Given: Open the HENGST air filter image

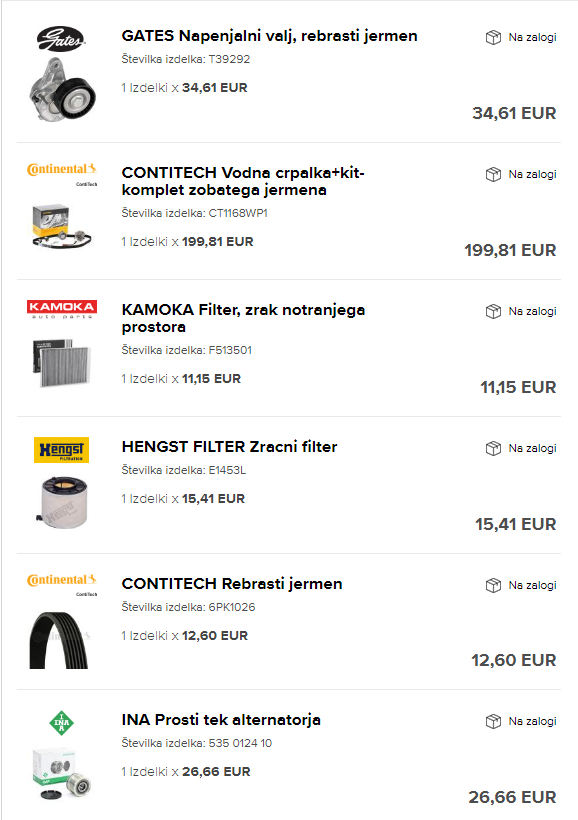Looking at the screenshot, I should [x=62, y=501].
